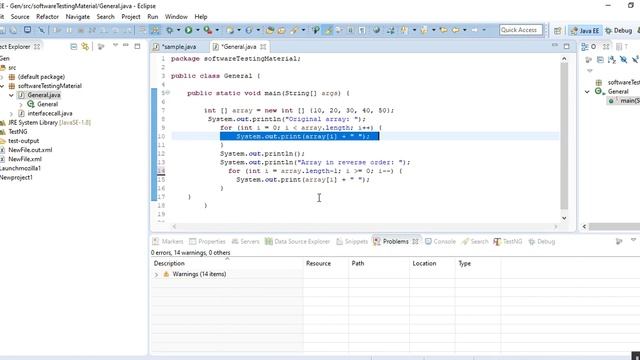
Task: Maximize the Project Explorer panel
Action: (x=137, y=46)
